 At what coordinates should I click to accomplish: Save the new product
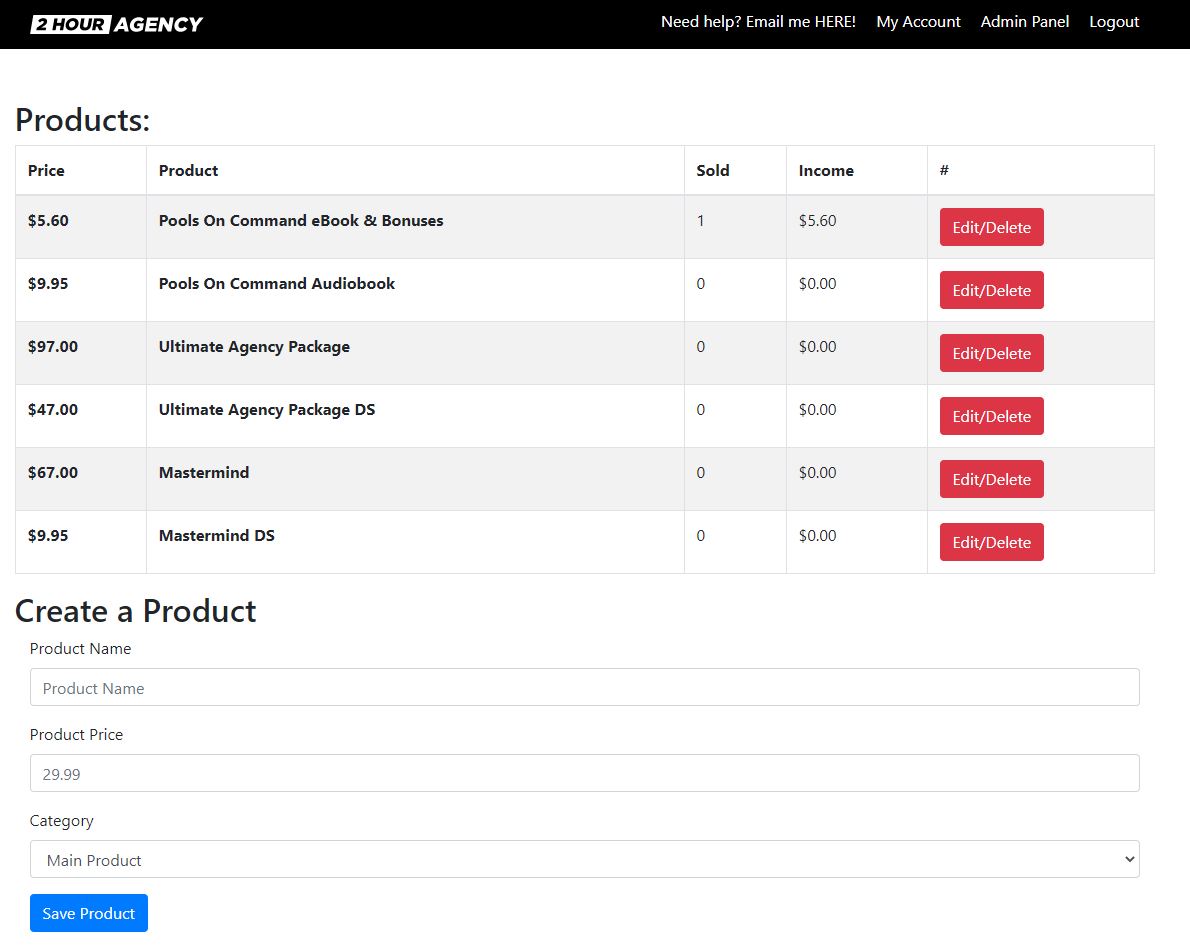(89, 913)
